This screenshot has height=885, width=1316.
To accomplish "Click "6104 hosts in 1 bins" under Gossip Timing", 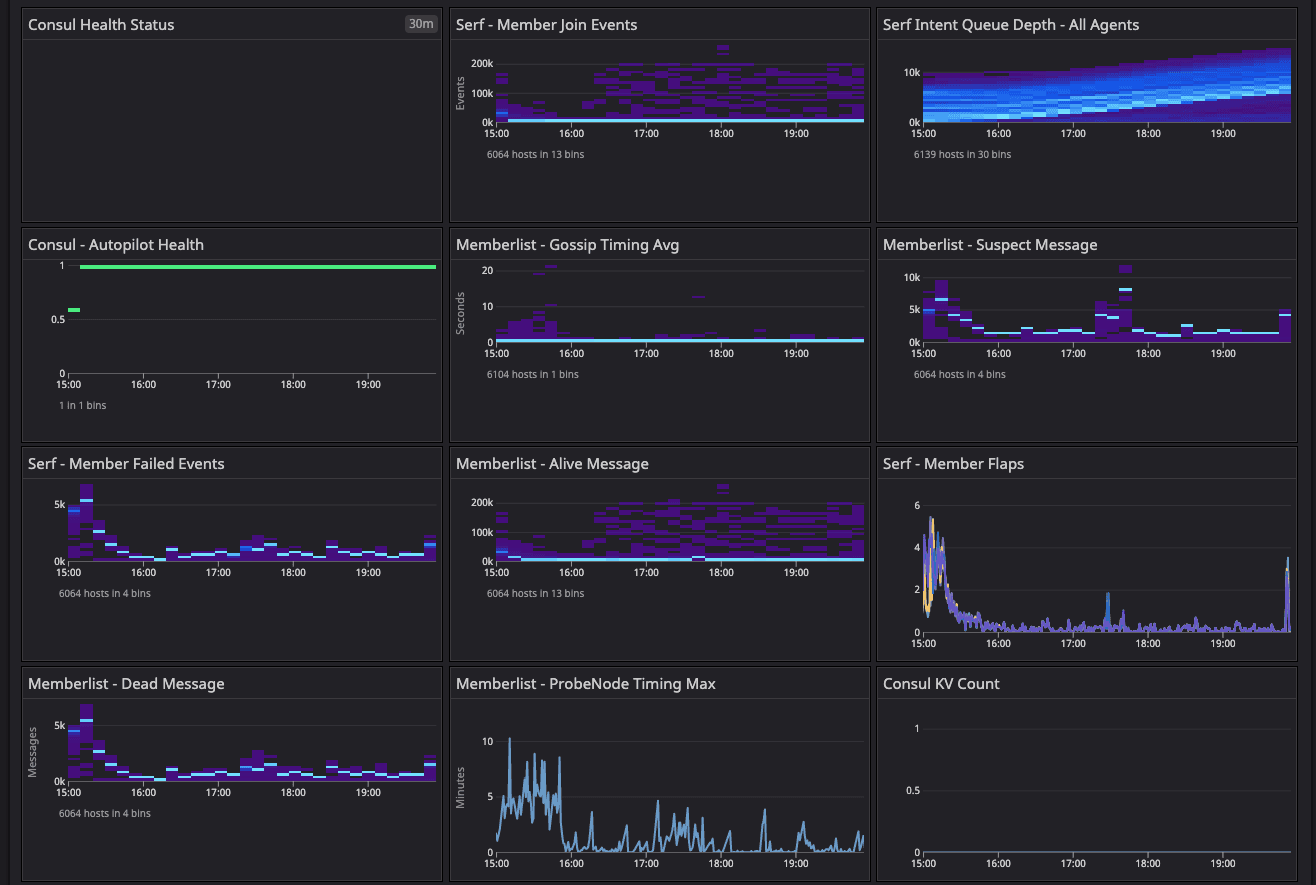I will pyautogui.click(x=532, y=375).
